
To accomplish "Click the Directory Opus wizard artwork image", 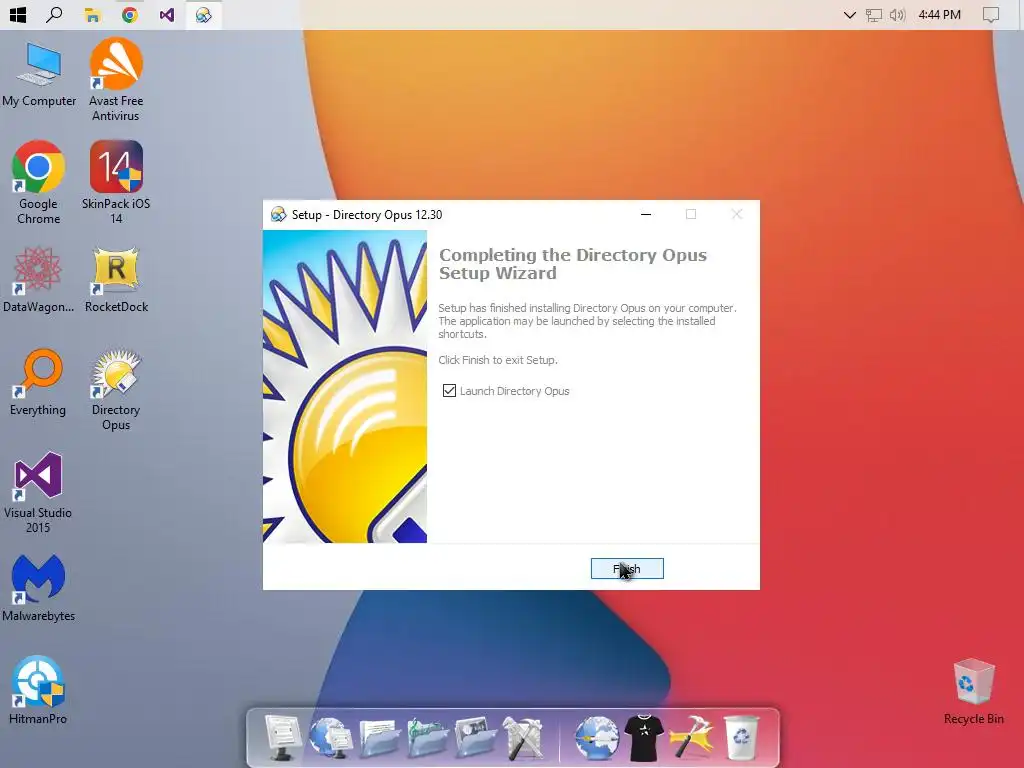I will coord(345,387).
